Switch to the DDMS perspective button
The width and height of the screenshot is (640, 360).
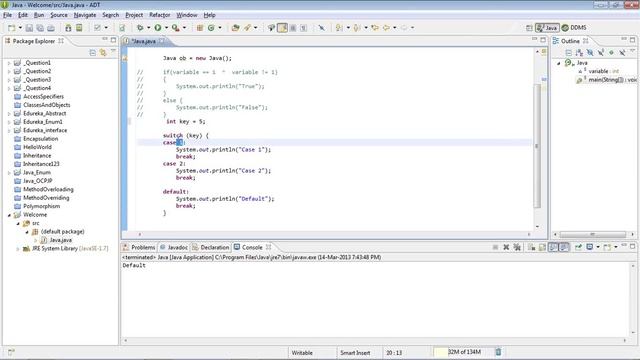coord(574,28)
